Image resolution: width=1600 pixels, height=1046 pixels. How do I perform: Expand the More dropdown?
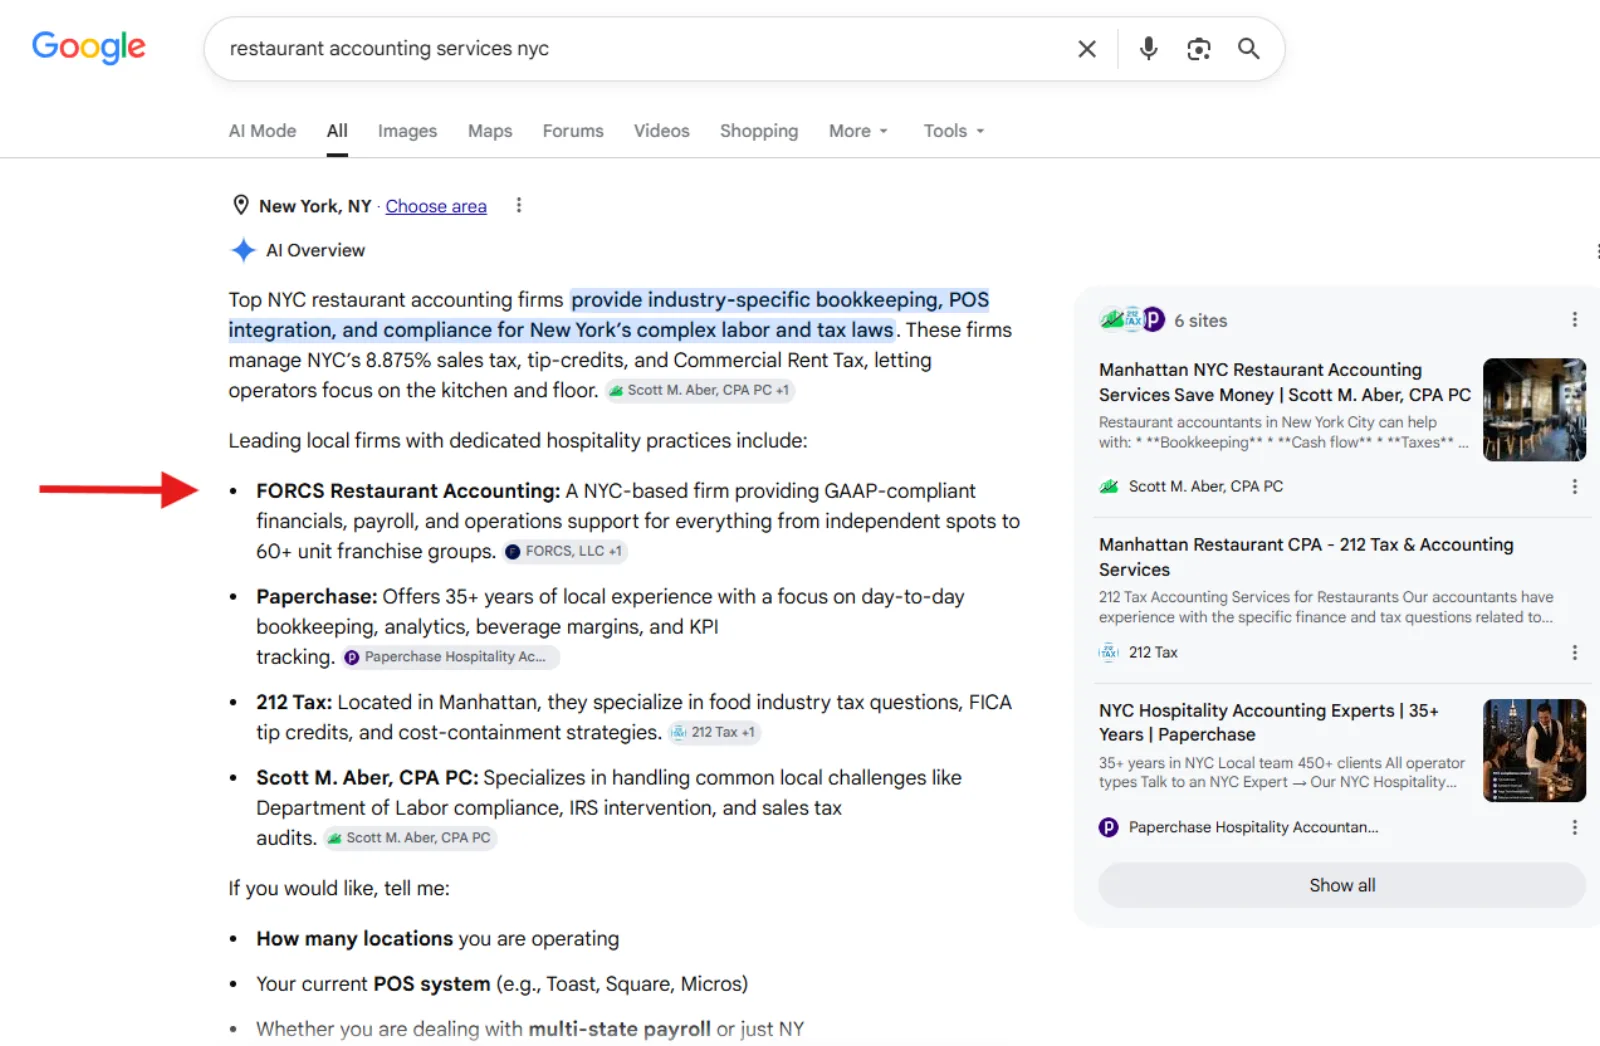click(858, 131)
